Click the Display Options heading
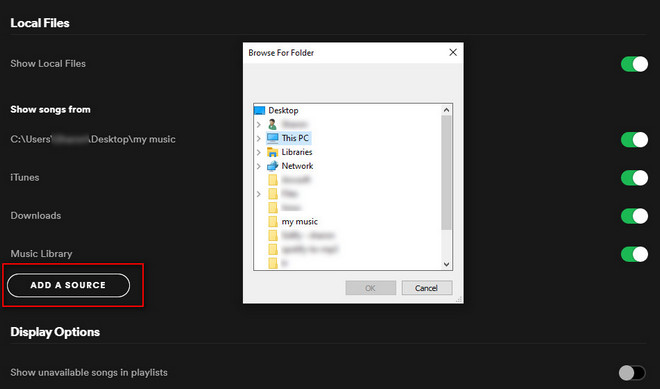The height and width of the screenshot is (389, 660). 55,332
